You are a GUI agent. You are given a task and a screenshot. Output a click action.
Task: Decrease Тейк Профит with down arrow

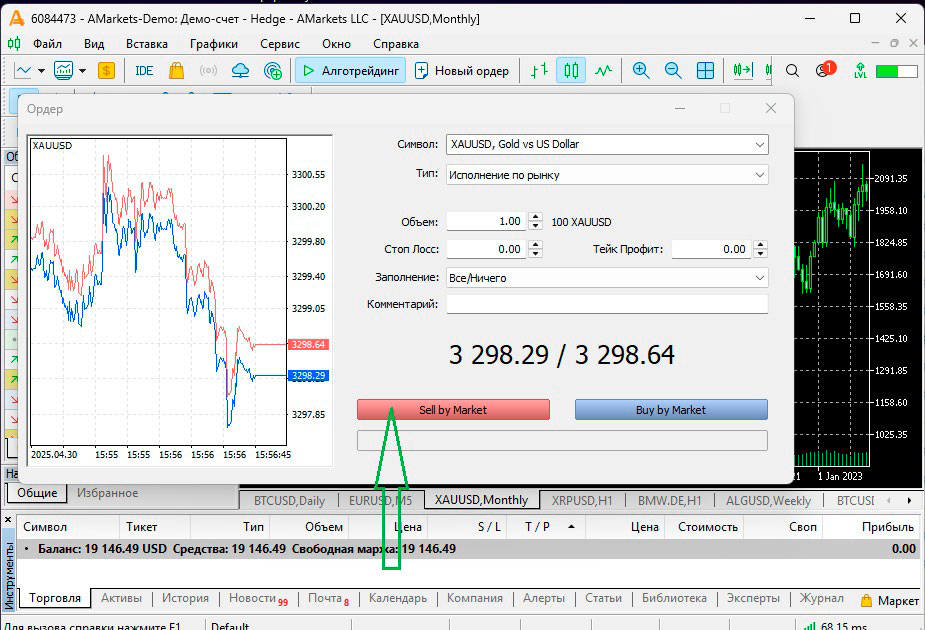[760, 254]
